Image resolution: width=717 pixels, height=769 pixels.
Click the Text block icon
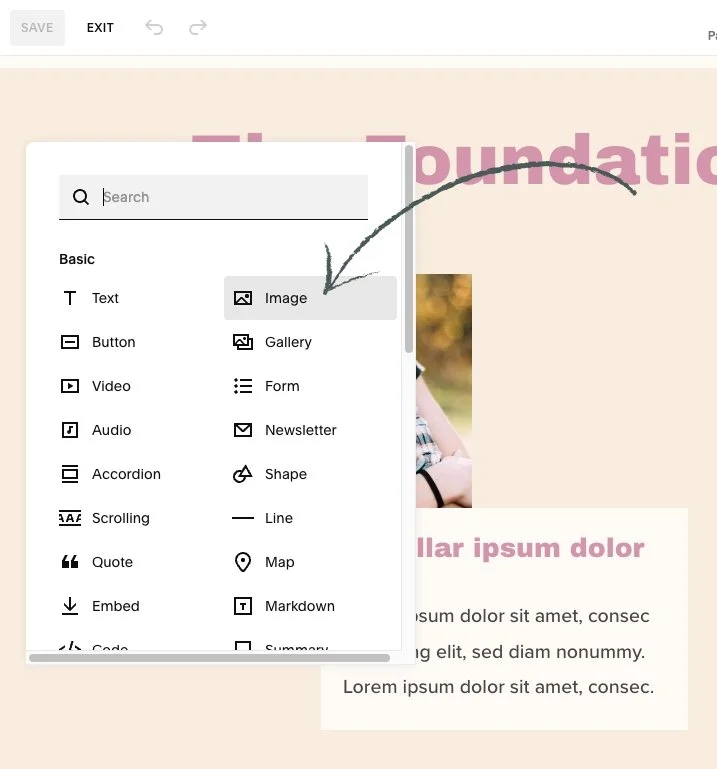pos(70,298)
